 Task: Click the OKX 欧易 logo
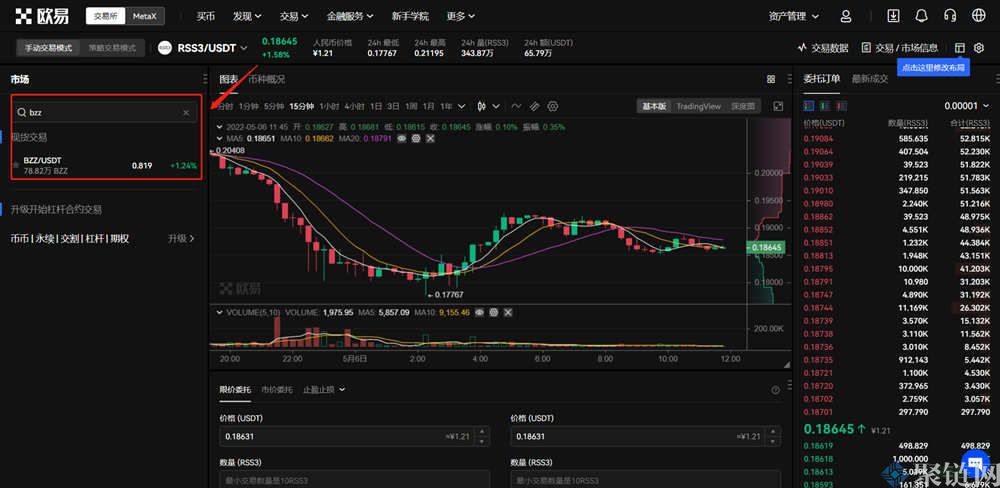pos(42,16)
